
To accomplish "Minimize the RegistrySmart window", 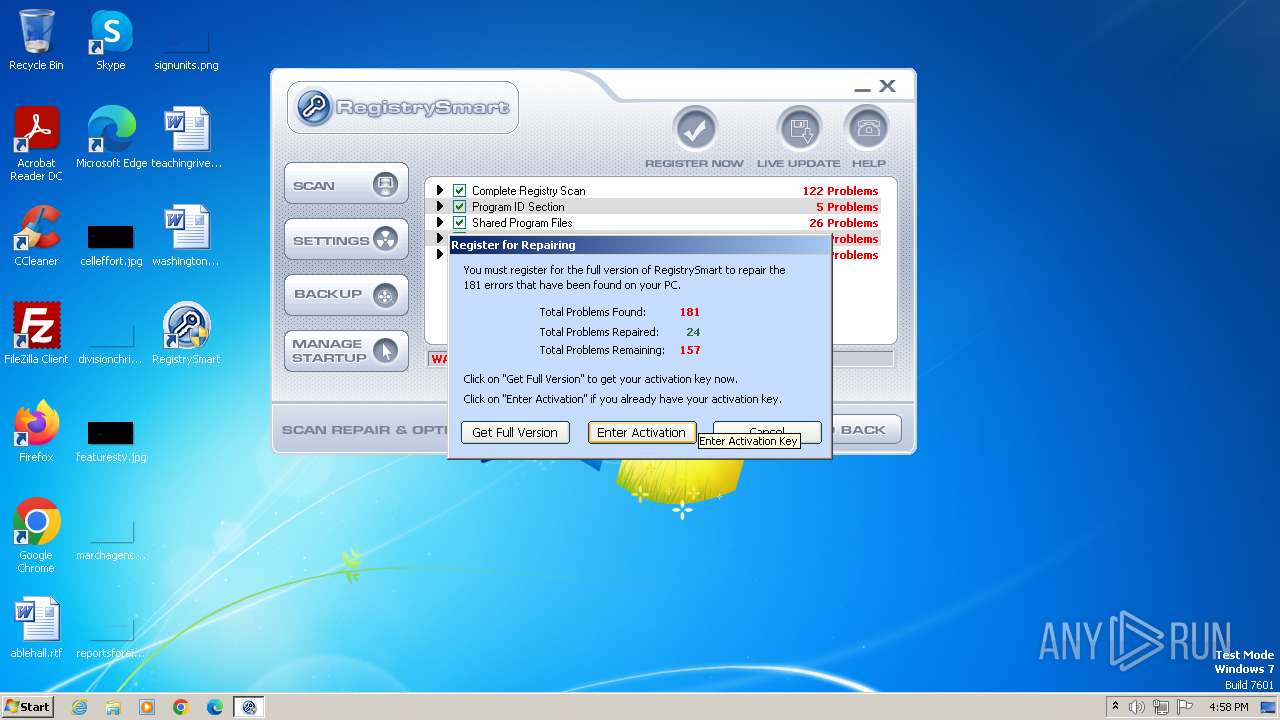I will coord(863,88).
